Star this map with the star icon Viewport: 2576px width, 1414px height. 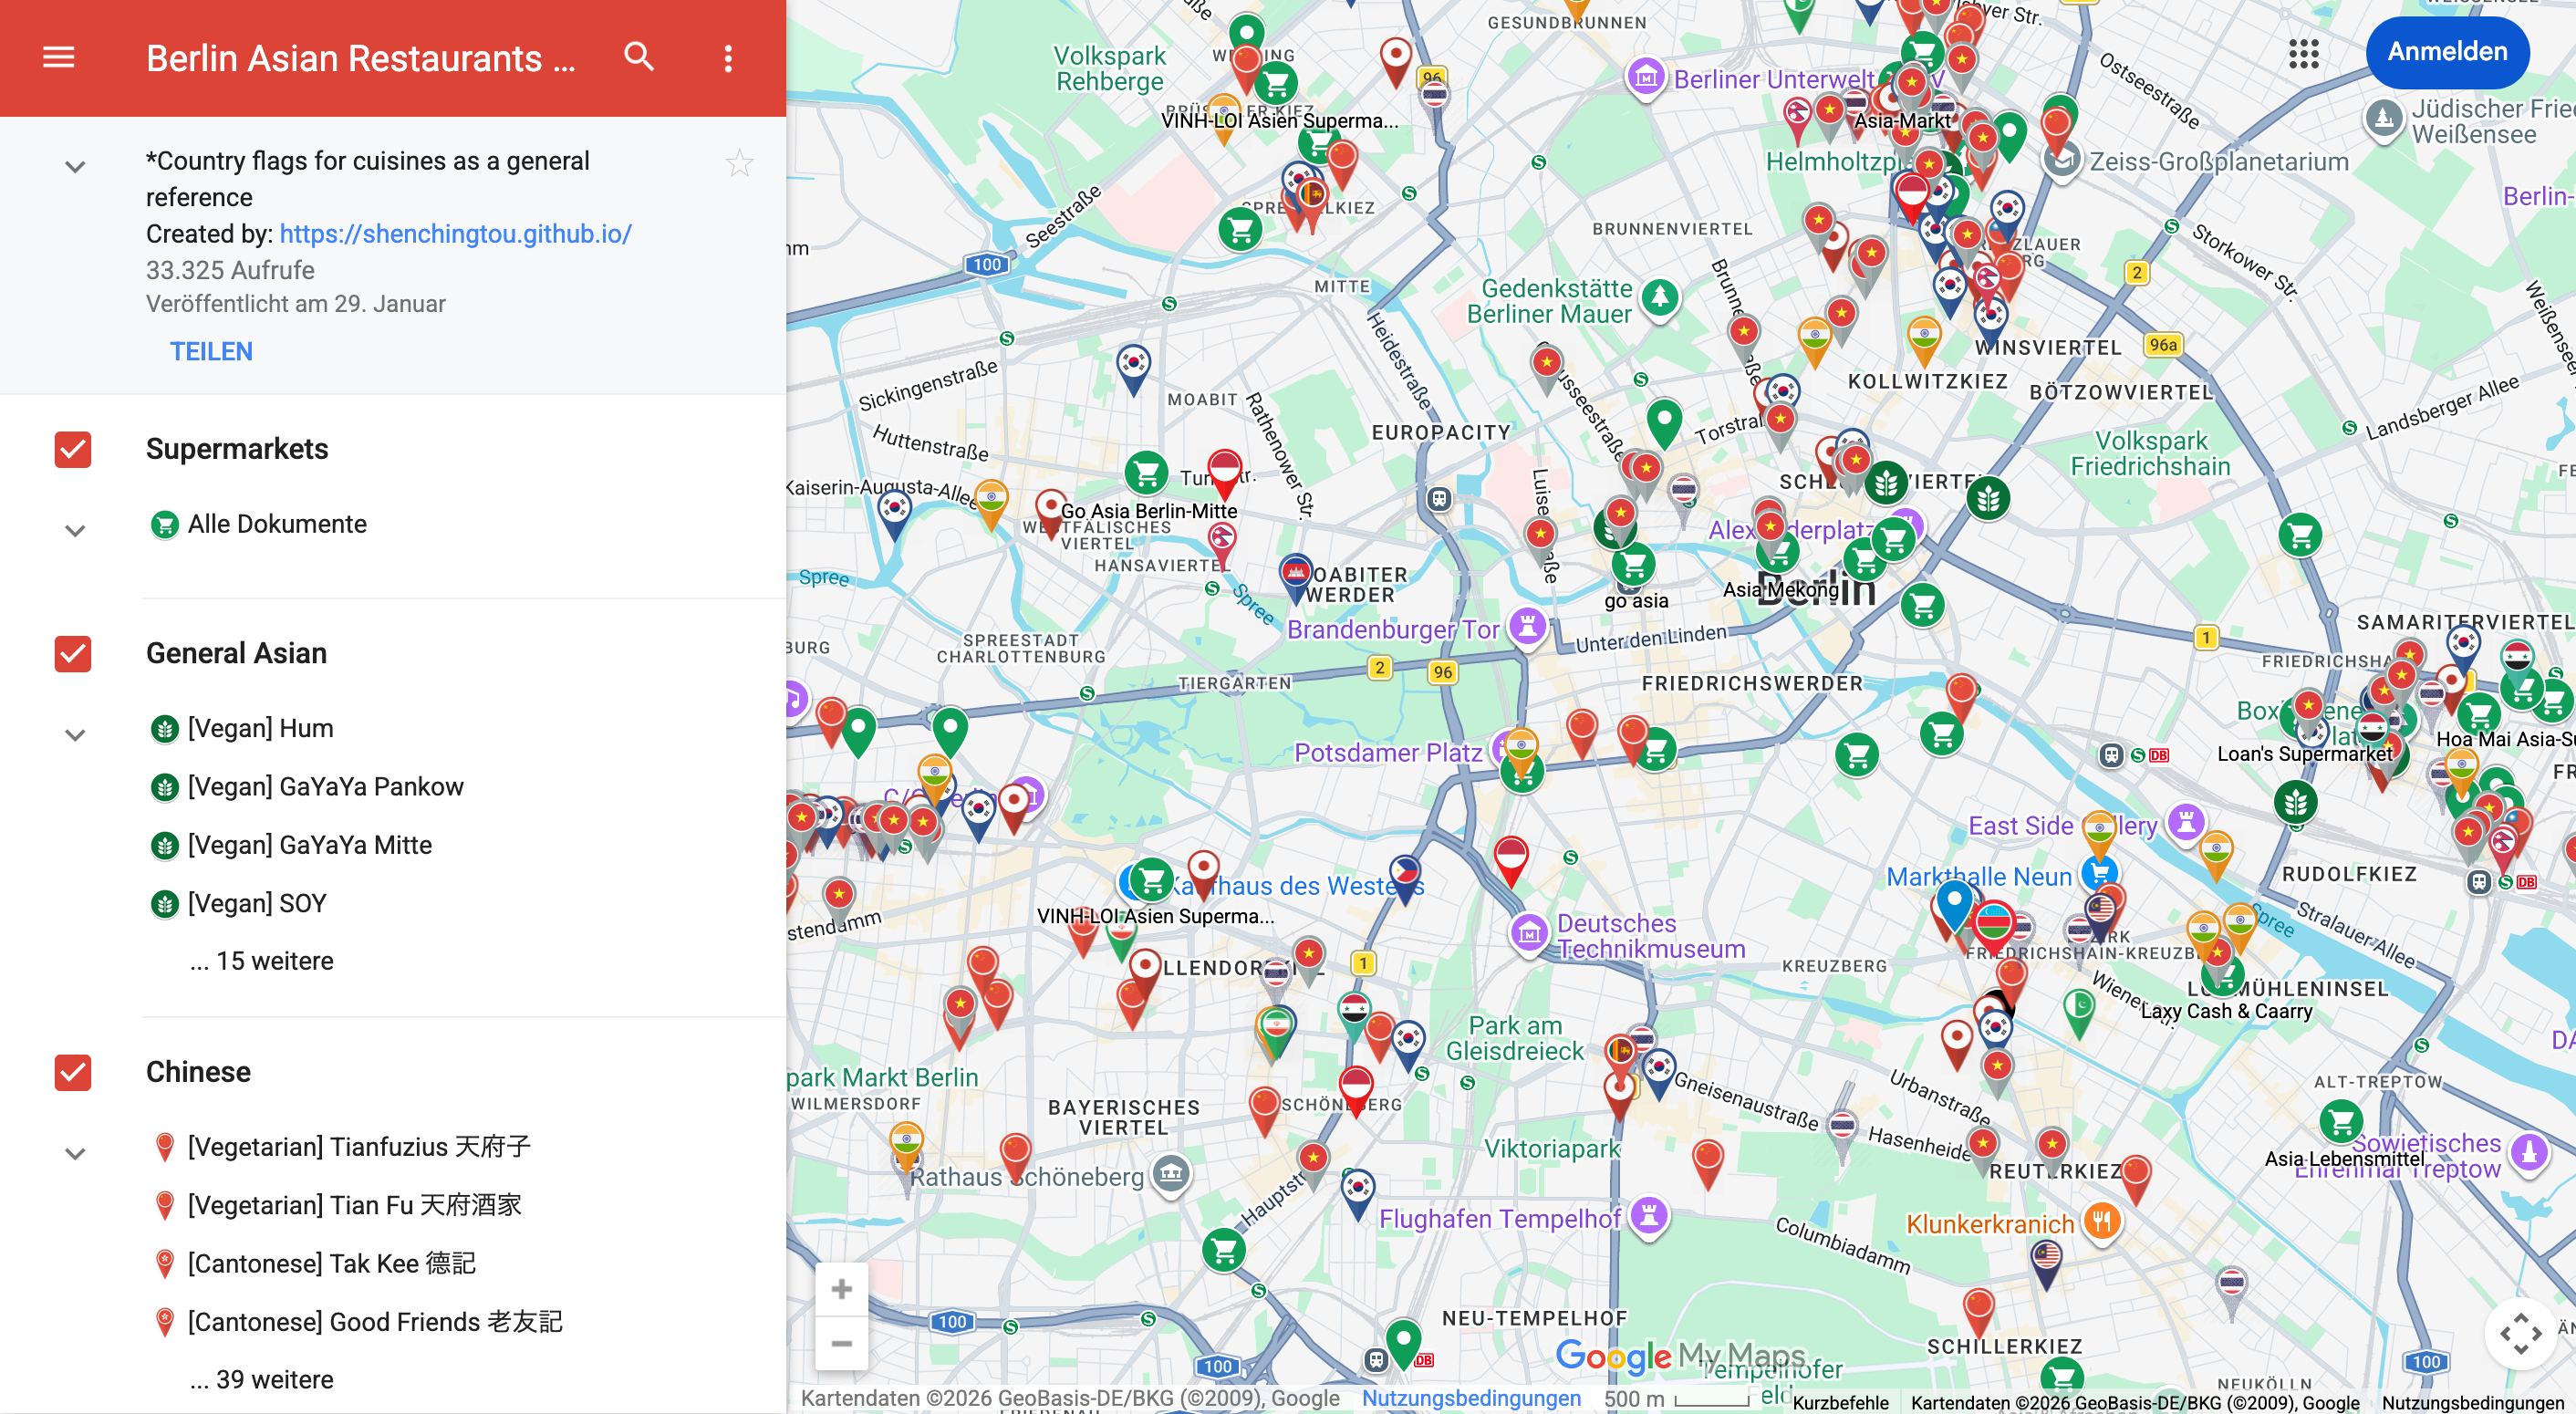click(739, 163)
